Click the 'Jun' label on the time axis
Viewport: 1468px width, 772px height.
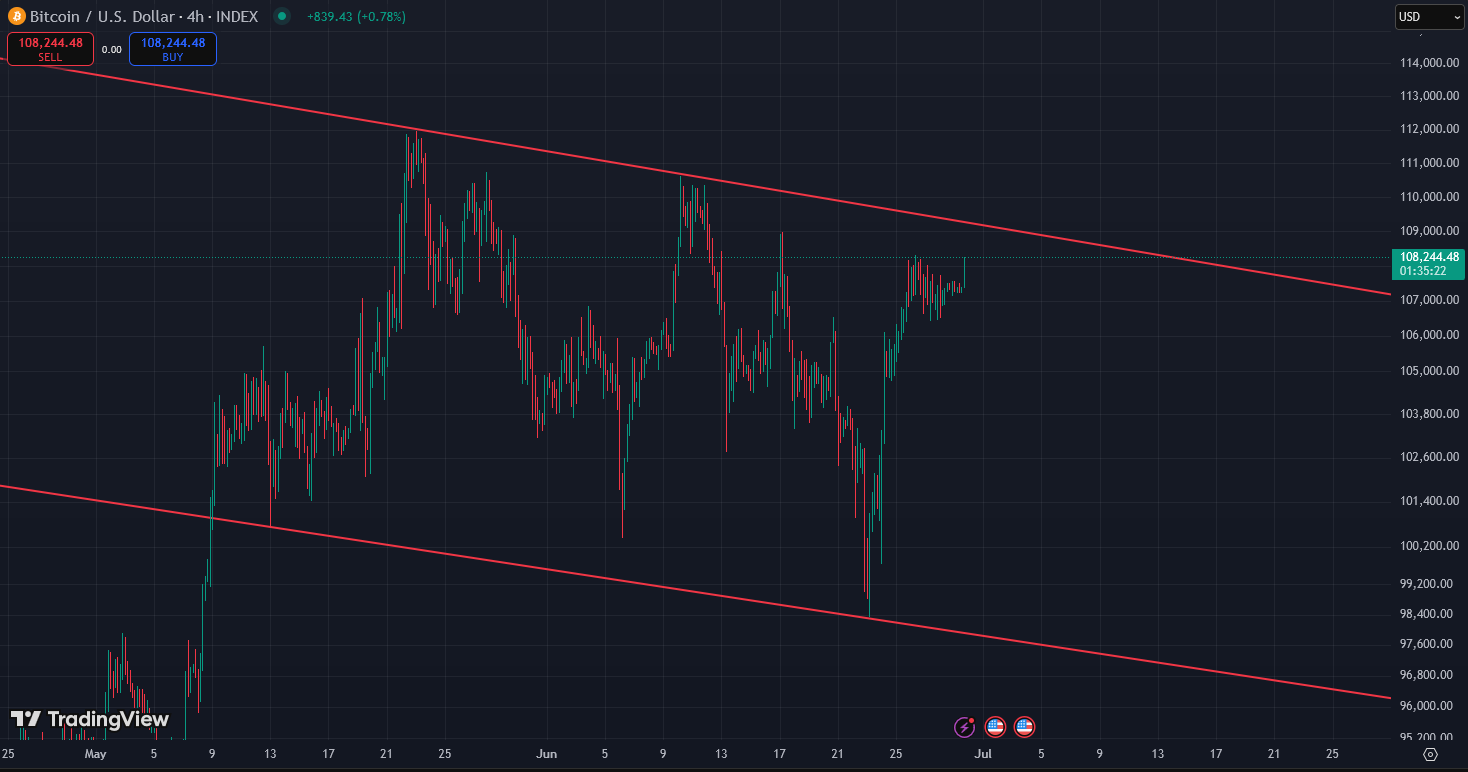(546, 754)
